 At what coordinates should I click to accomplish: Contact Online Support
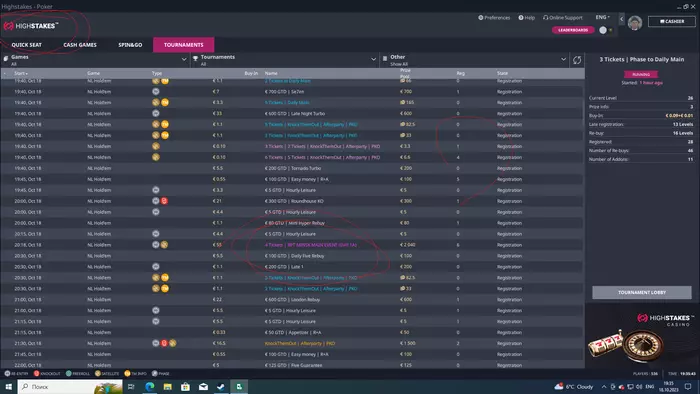562,17
